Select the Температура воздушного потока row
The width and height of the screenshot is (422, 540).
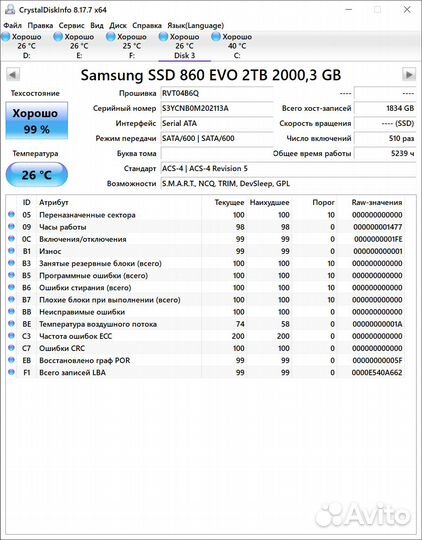[x=206, y=324]
